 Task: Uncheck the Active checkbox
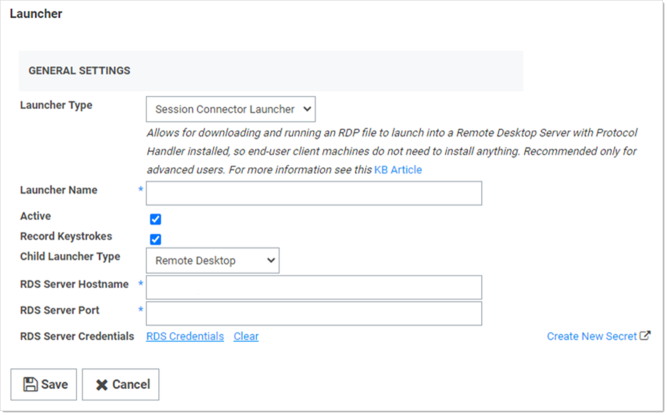click(156, 219)
